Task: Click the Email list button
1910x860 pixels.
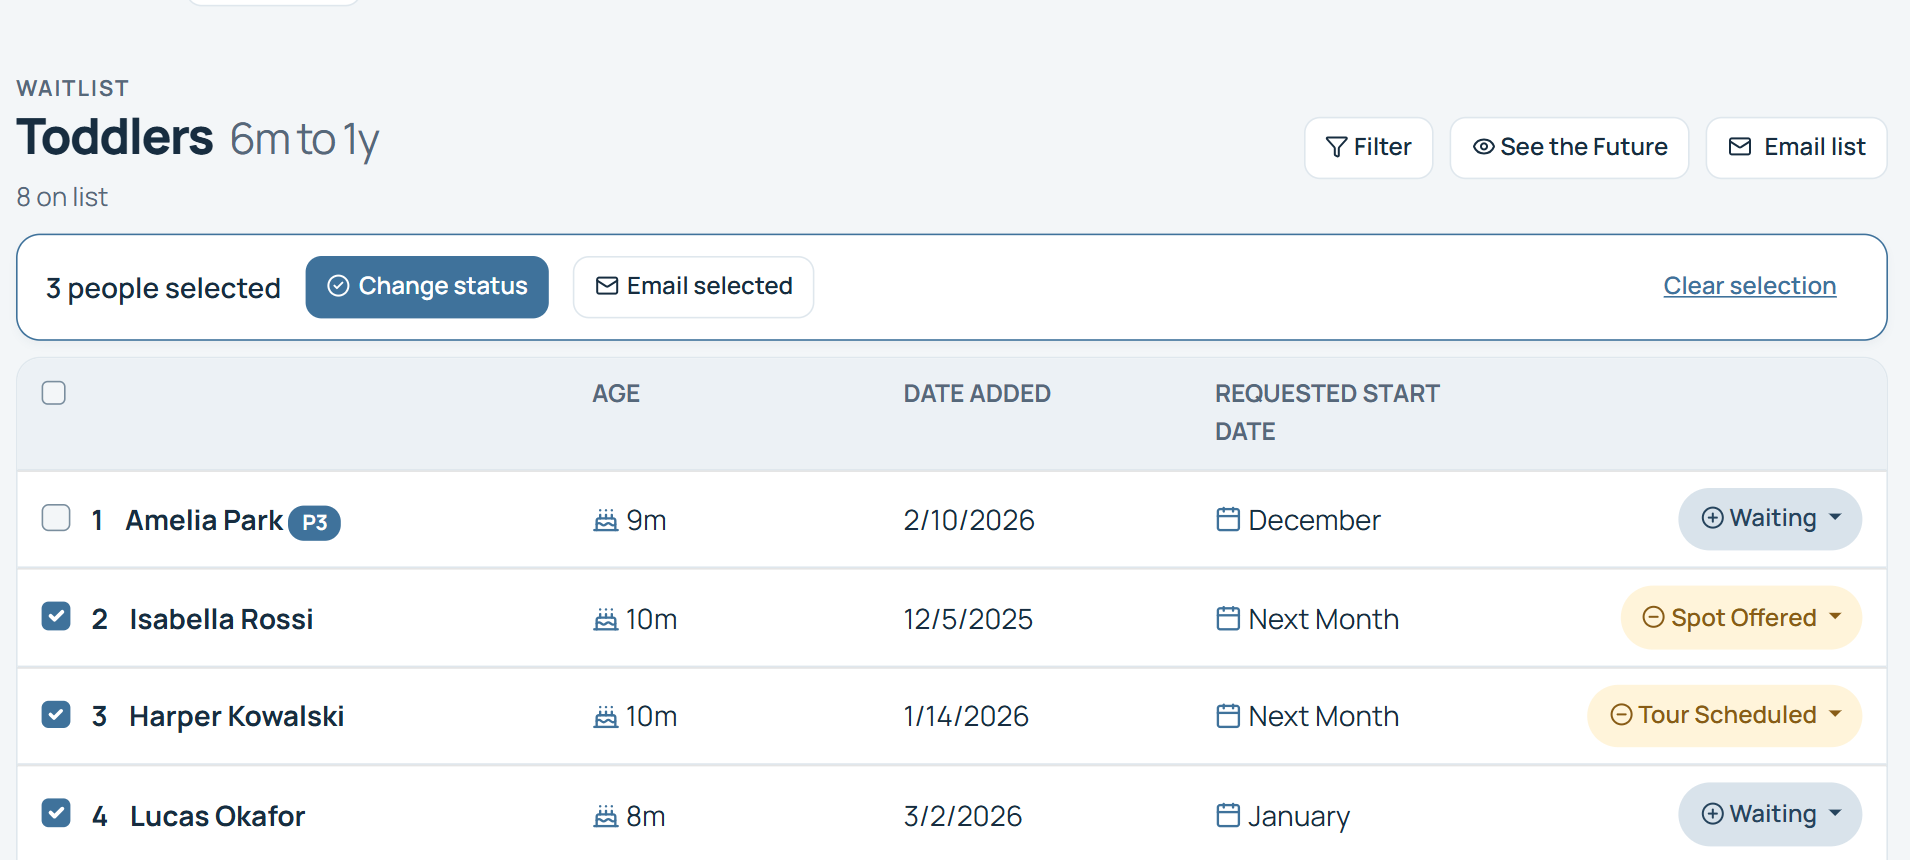Action: click(x=1796, y=148)
